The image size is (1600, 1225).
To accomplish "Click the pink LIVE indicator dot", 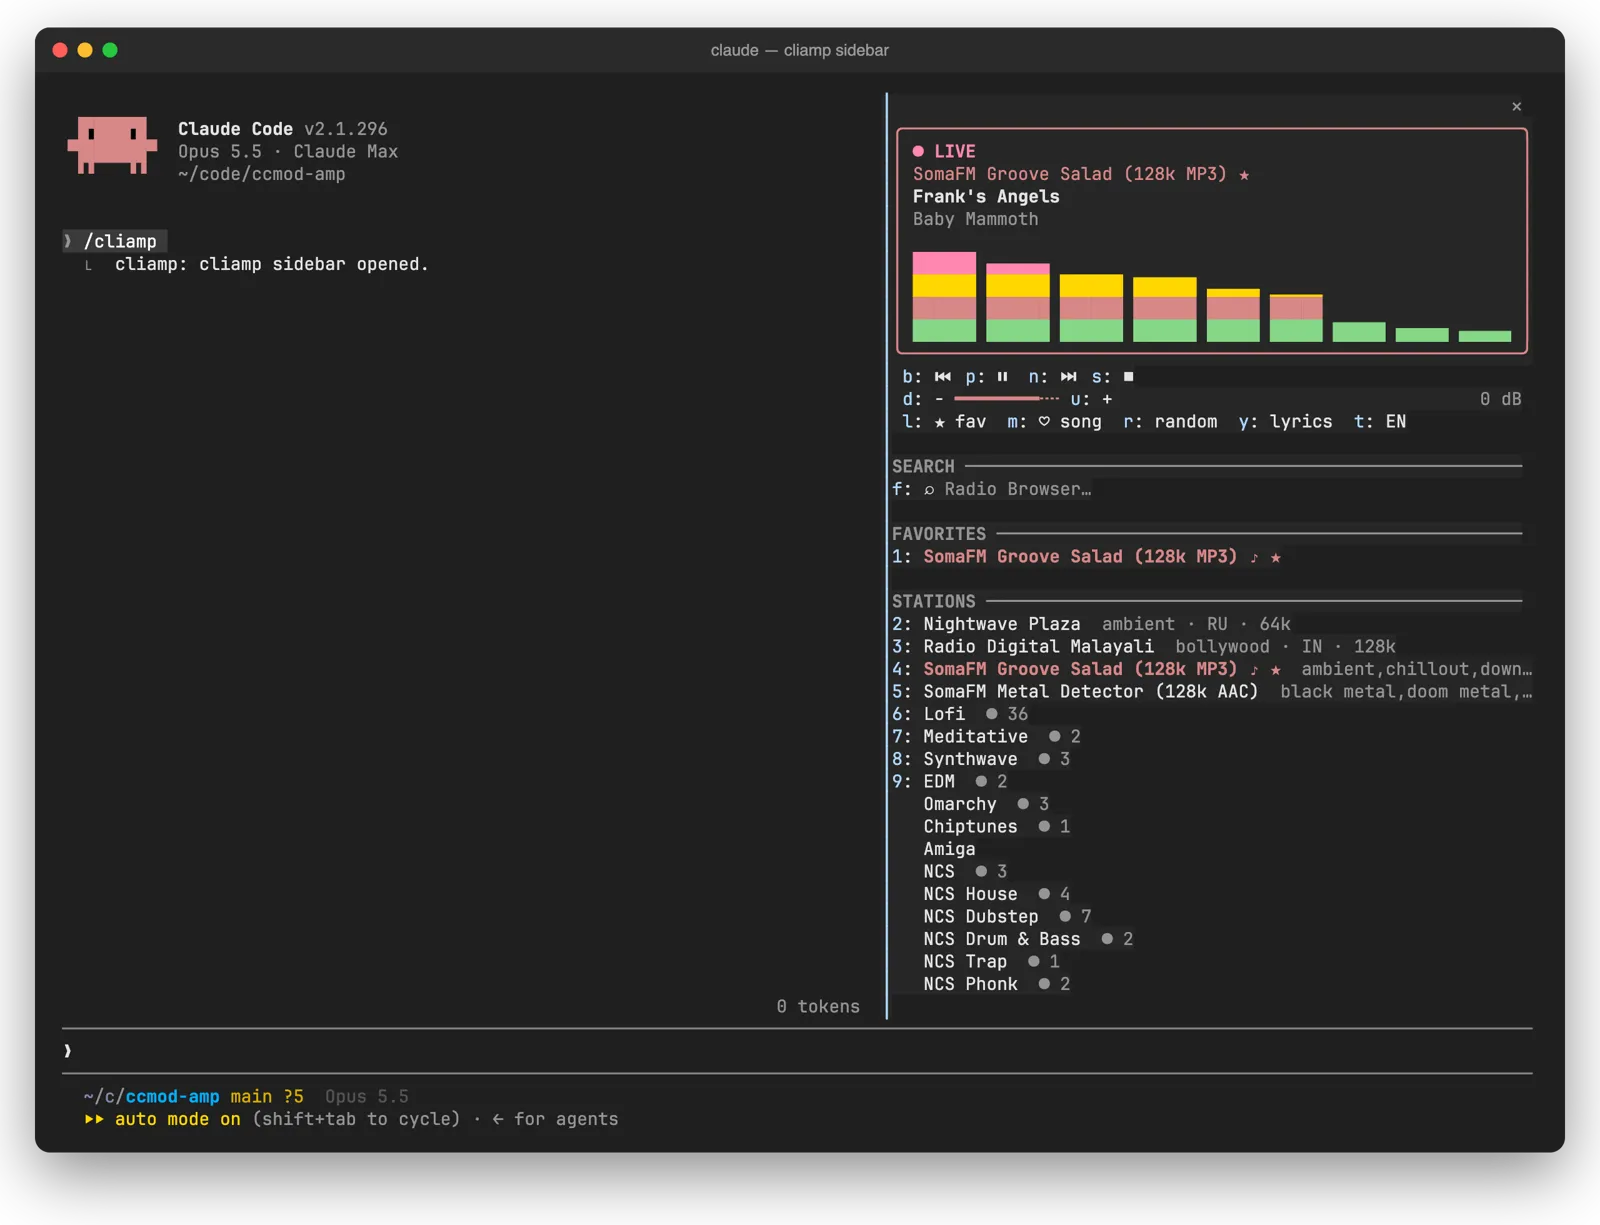I will coord(918,152).
